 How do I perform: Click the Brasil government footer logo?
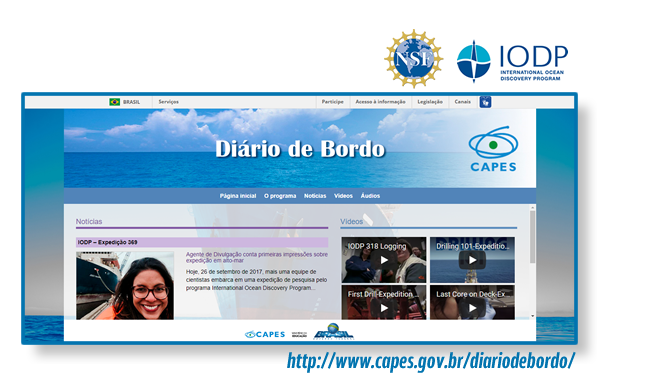coord(333,331)
